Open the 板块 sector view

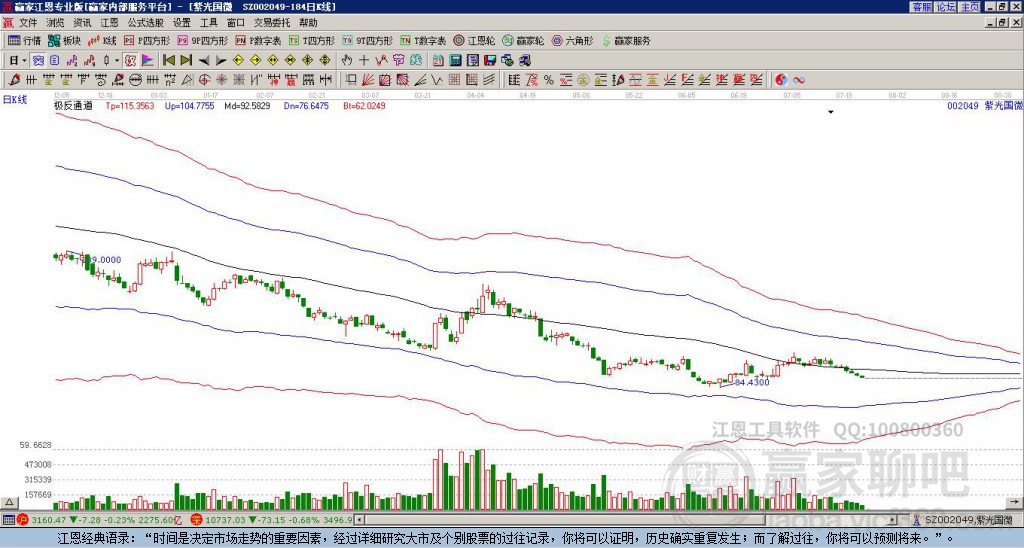pyautogui.click(x=65, y=40)
